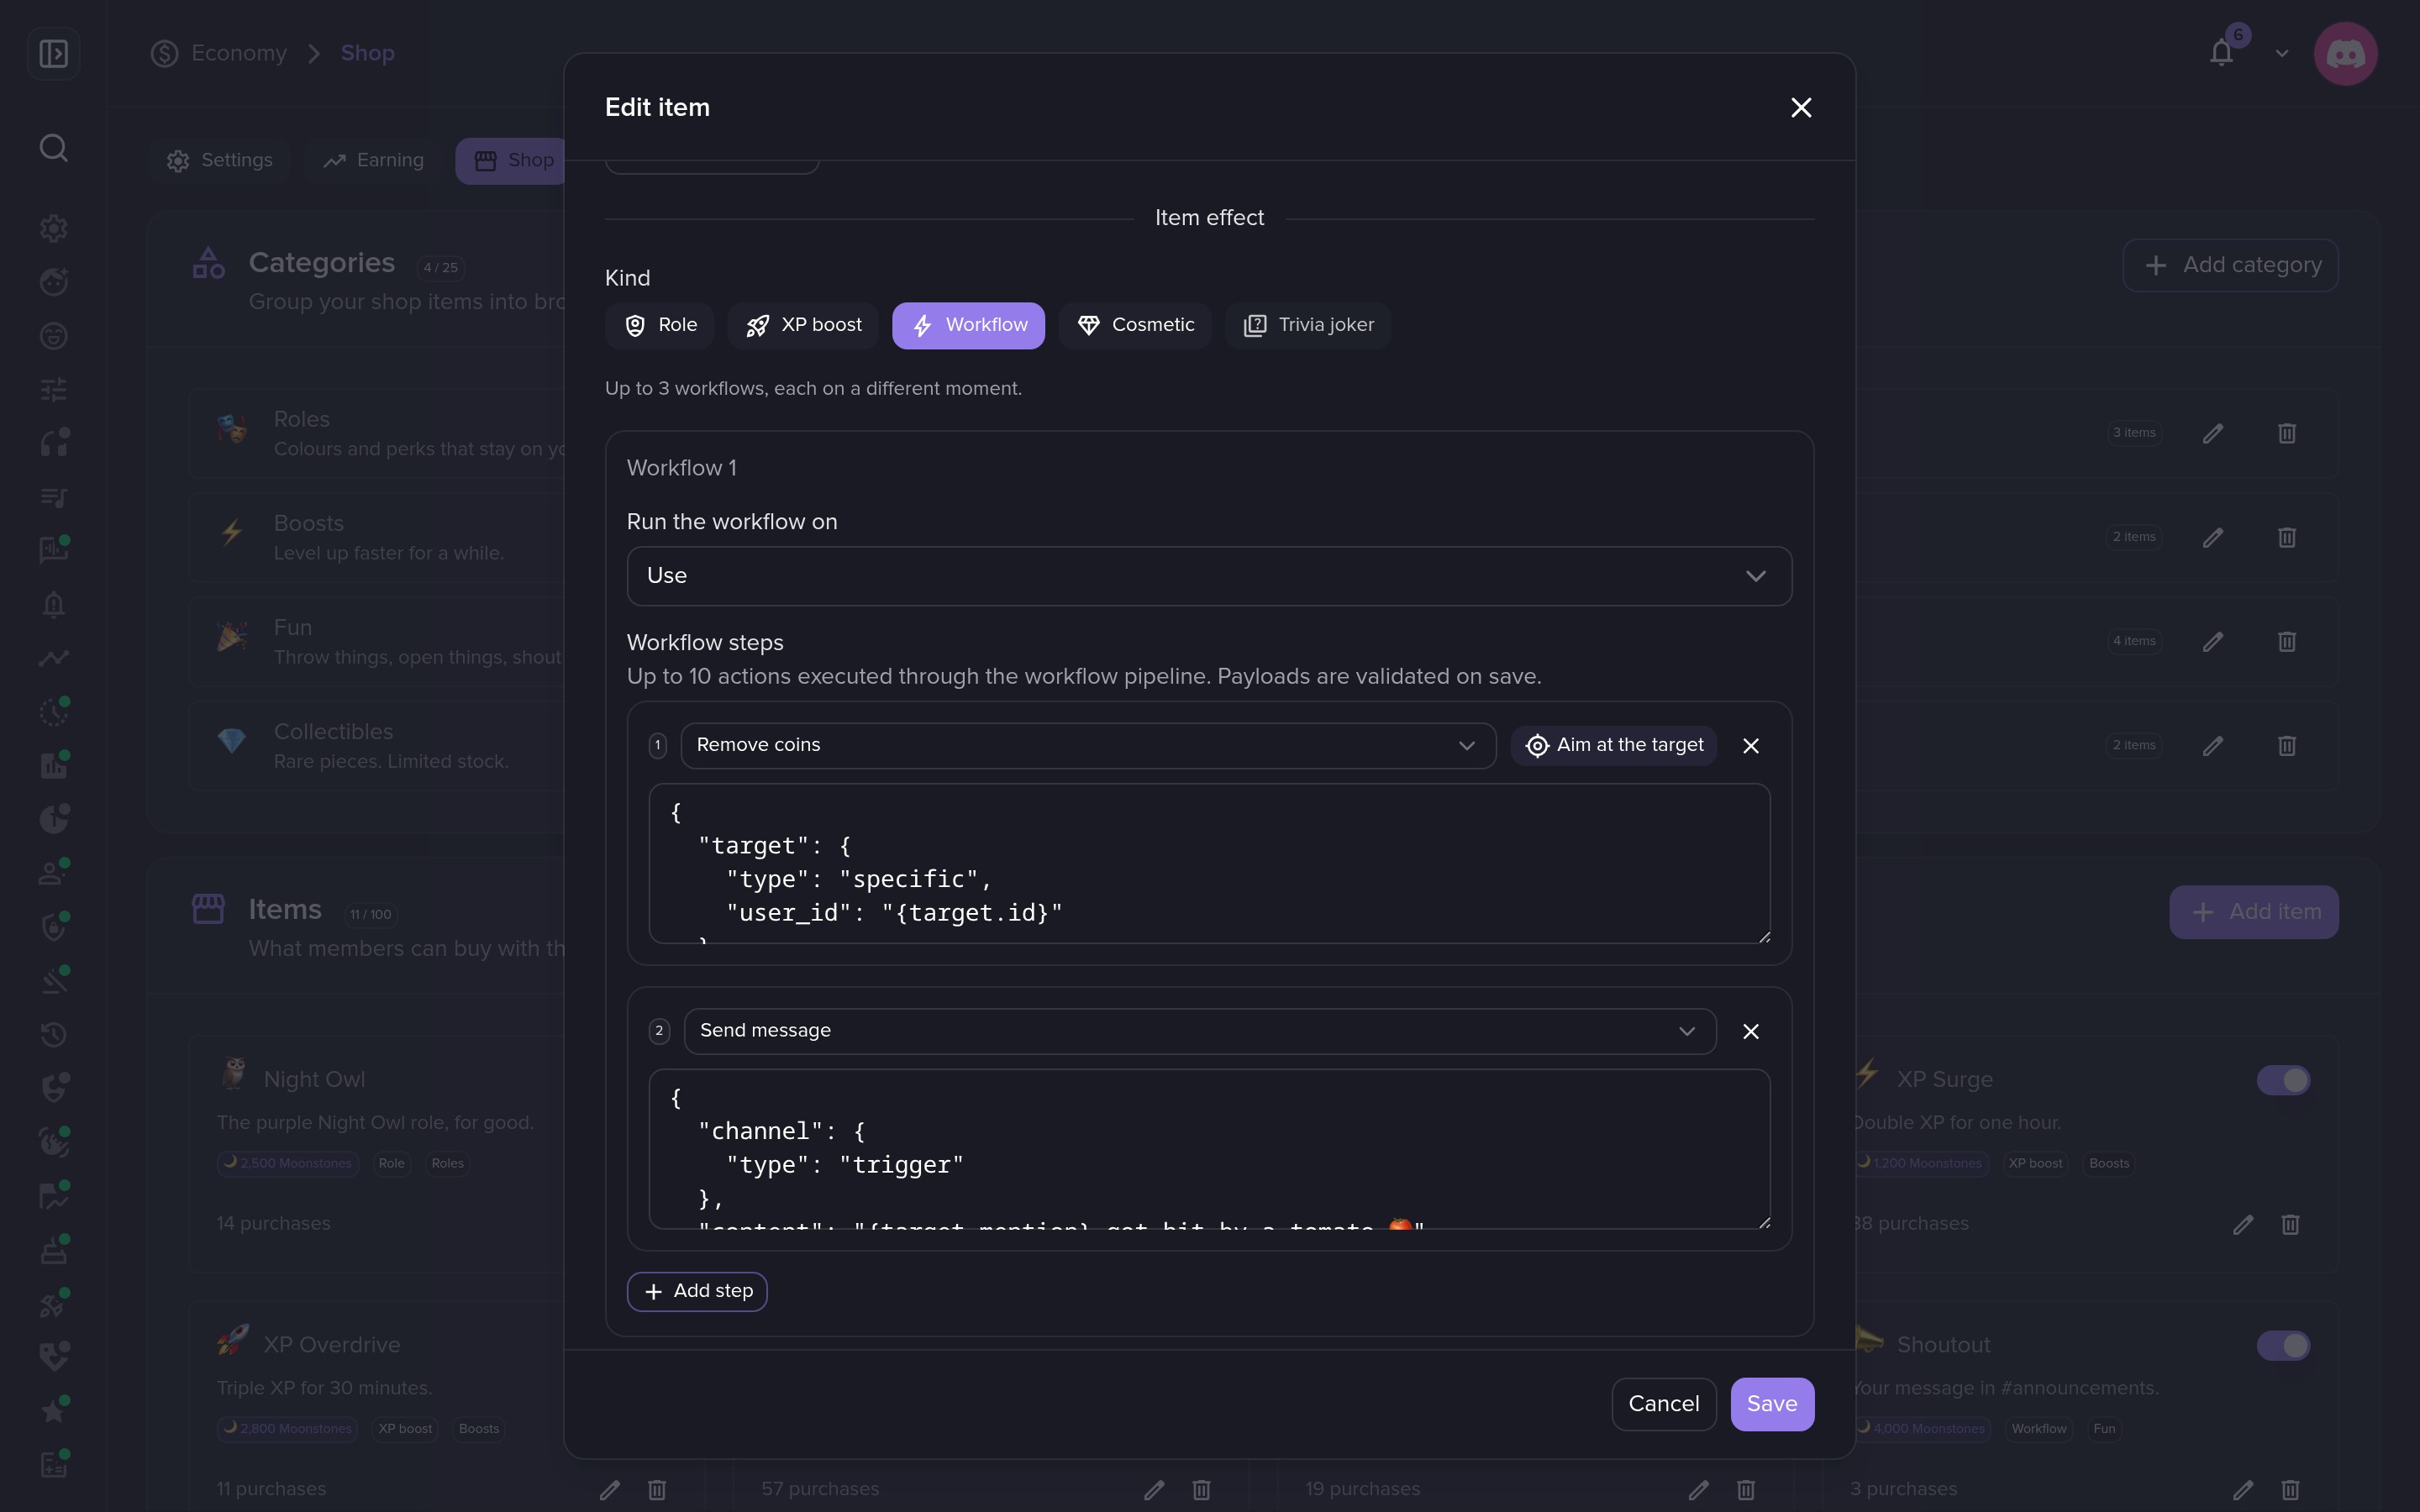Open the Shop tab
Viewport: 2420px width, 1512px height.
pos(512,160)
